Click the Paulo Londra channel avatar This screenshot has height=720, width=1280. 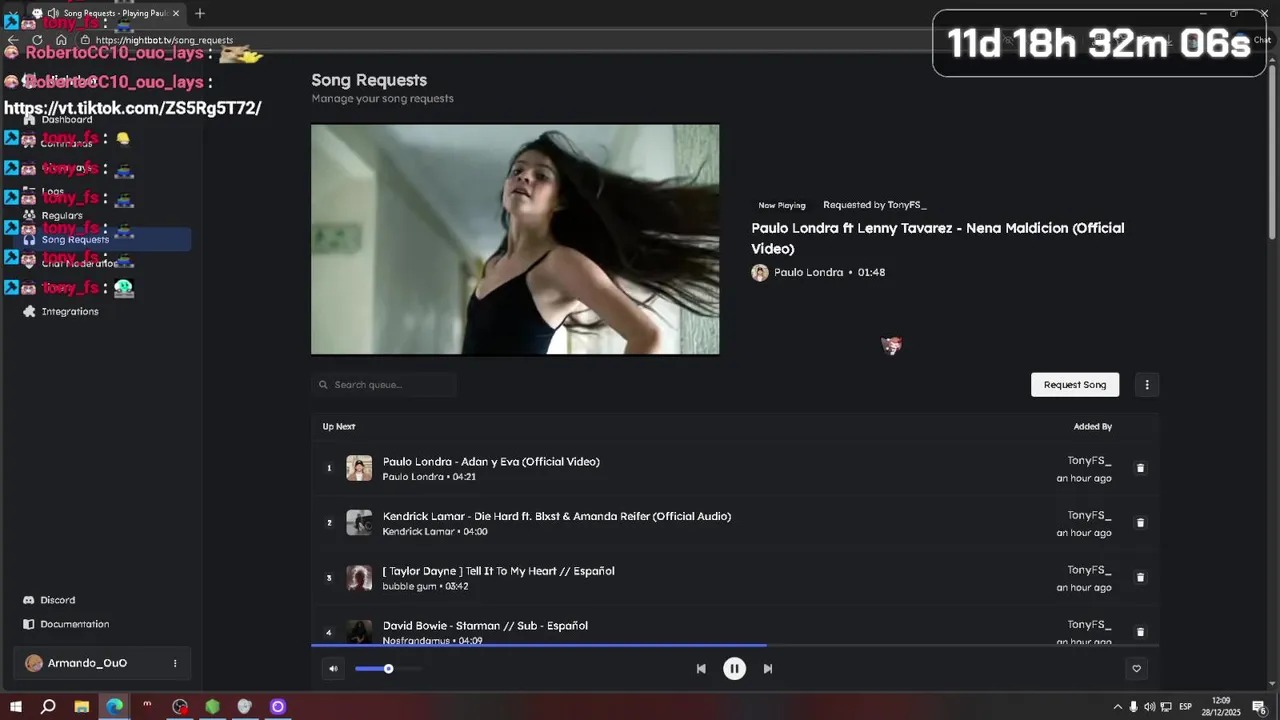tap(760, 272)
